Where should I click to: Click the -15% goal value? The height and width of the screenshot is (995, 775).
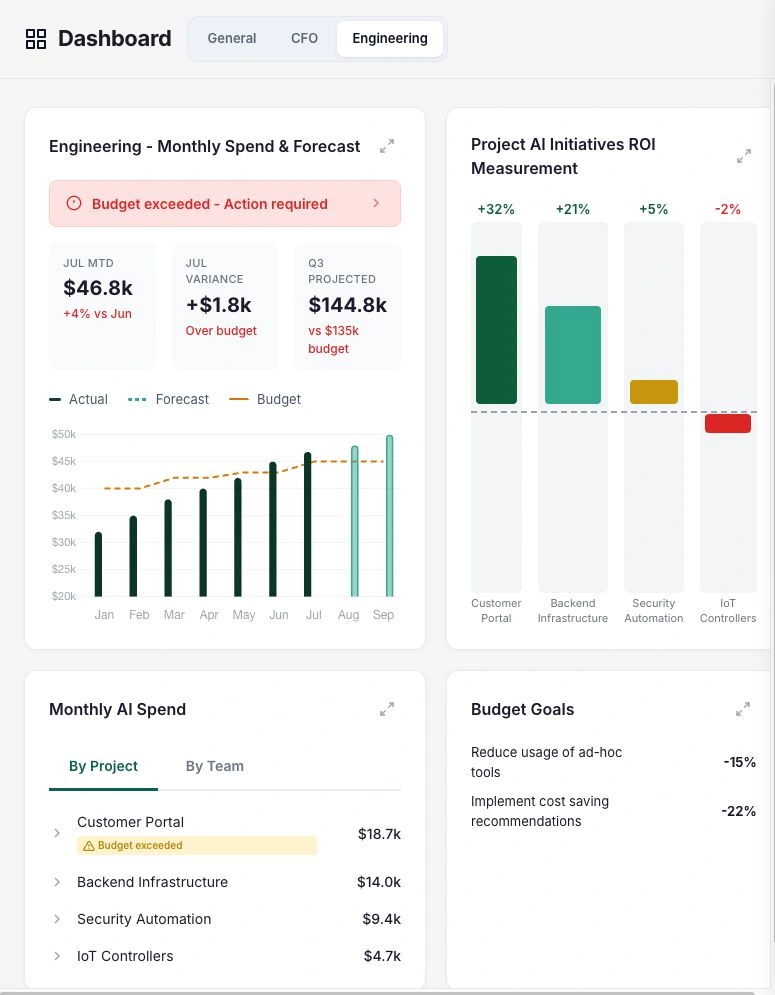click(739, 762)
